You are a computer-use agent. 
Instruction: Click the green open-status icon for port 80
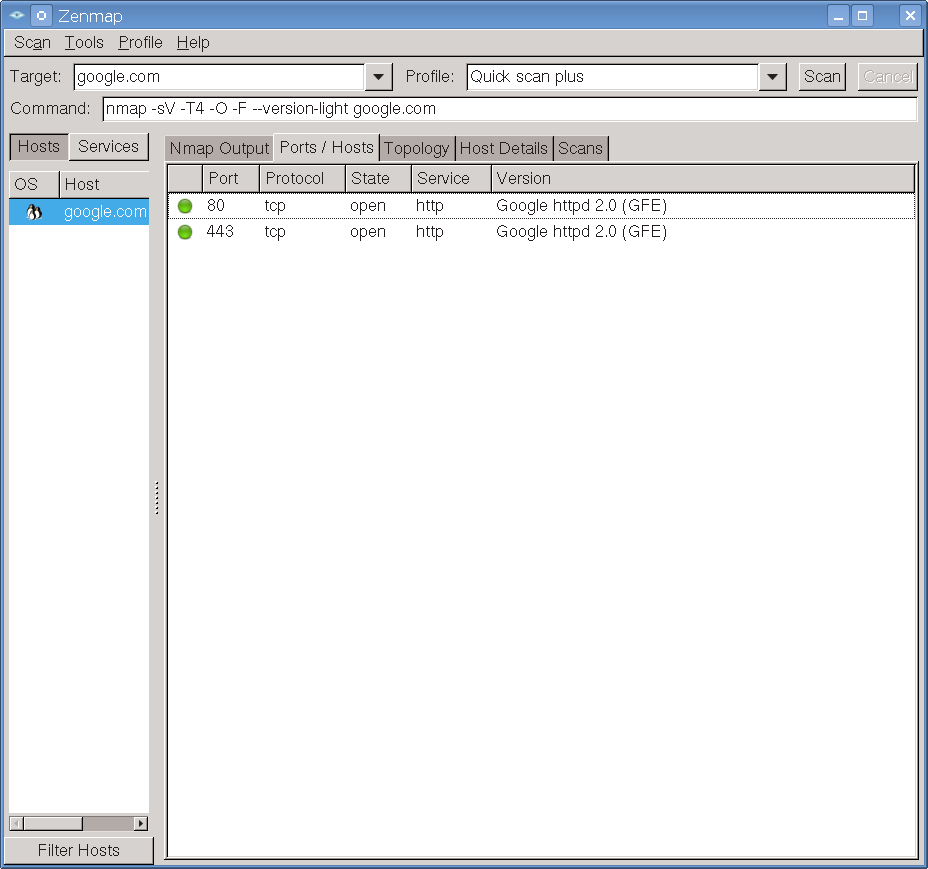[x=185, y=206]
